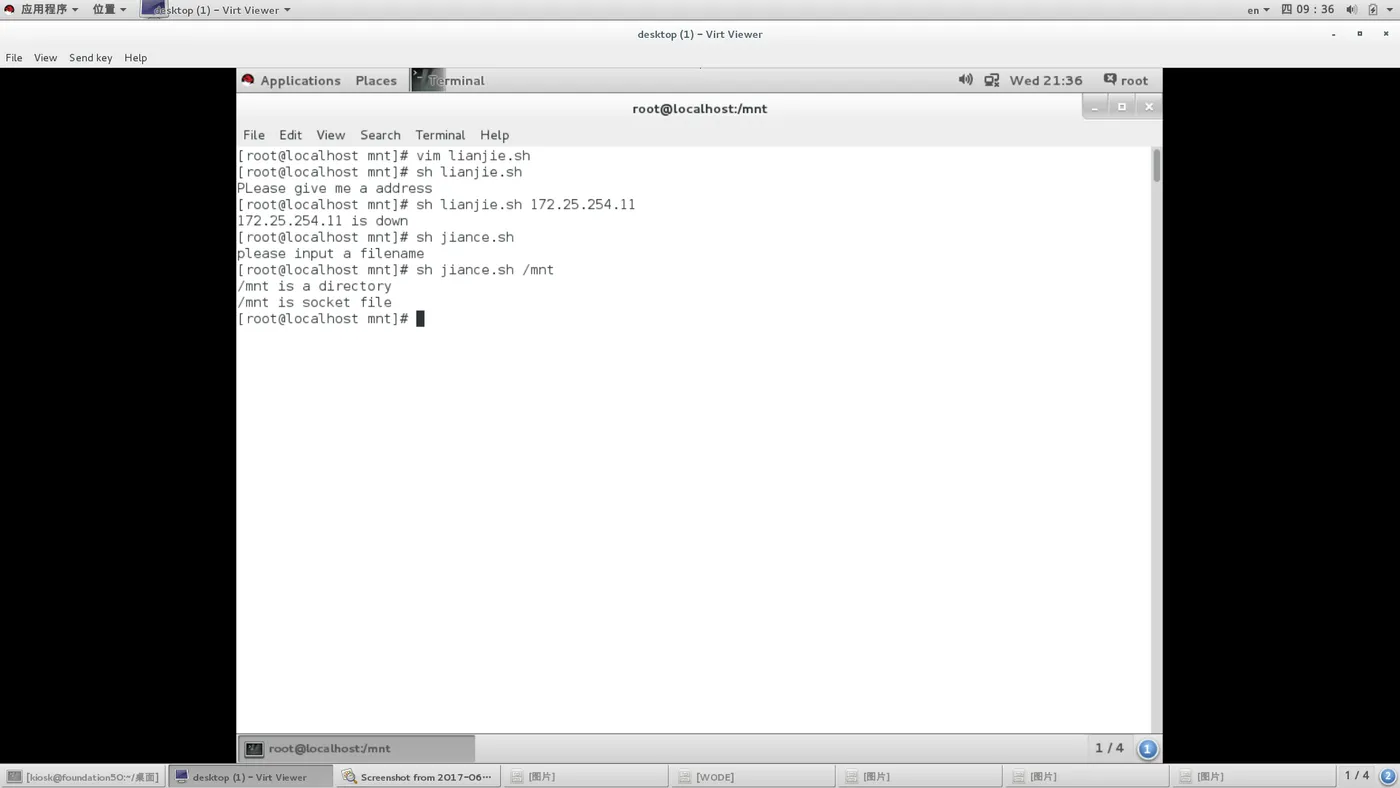Open the 应用程序 menu in host top bar

[41, 10]
